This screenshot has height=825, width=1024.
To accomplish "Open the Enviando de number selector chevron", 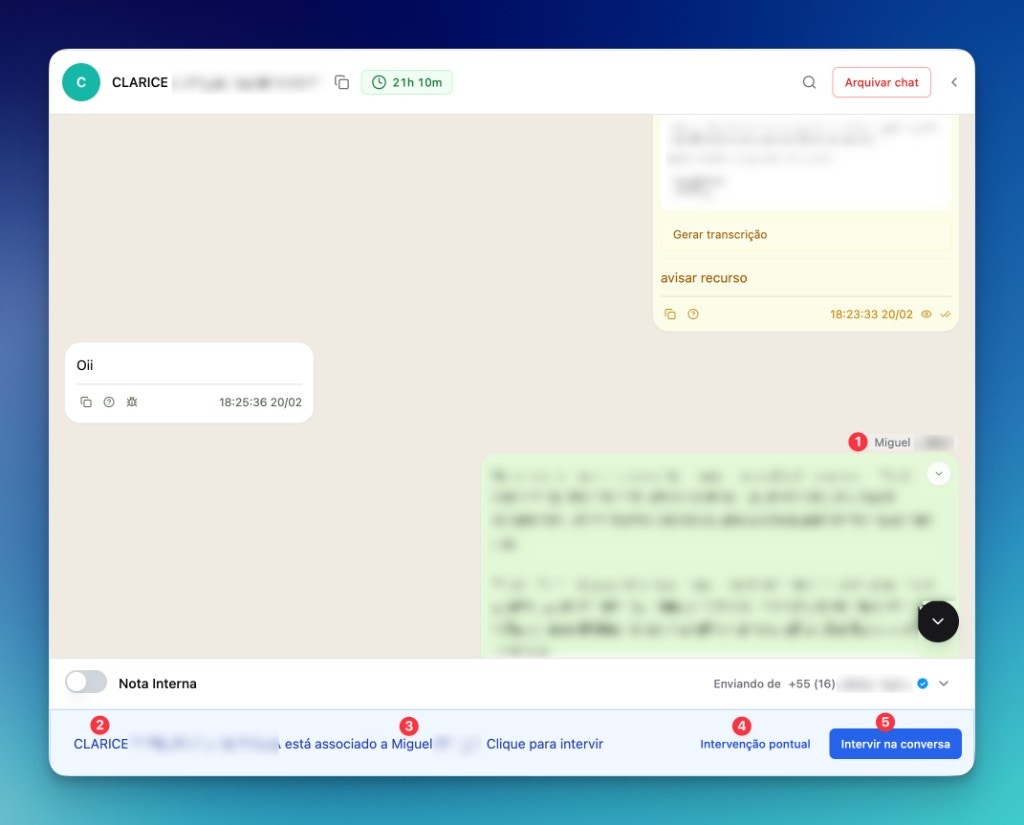I will (x=941, y=684).
